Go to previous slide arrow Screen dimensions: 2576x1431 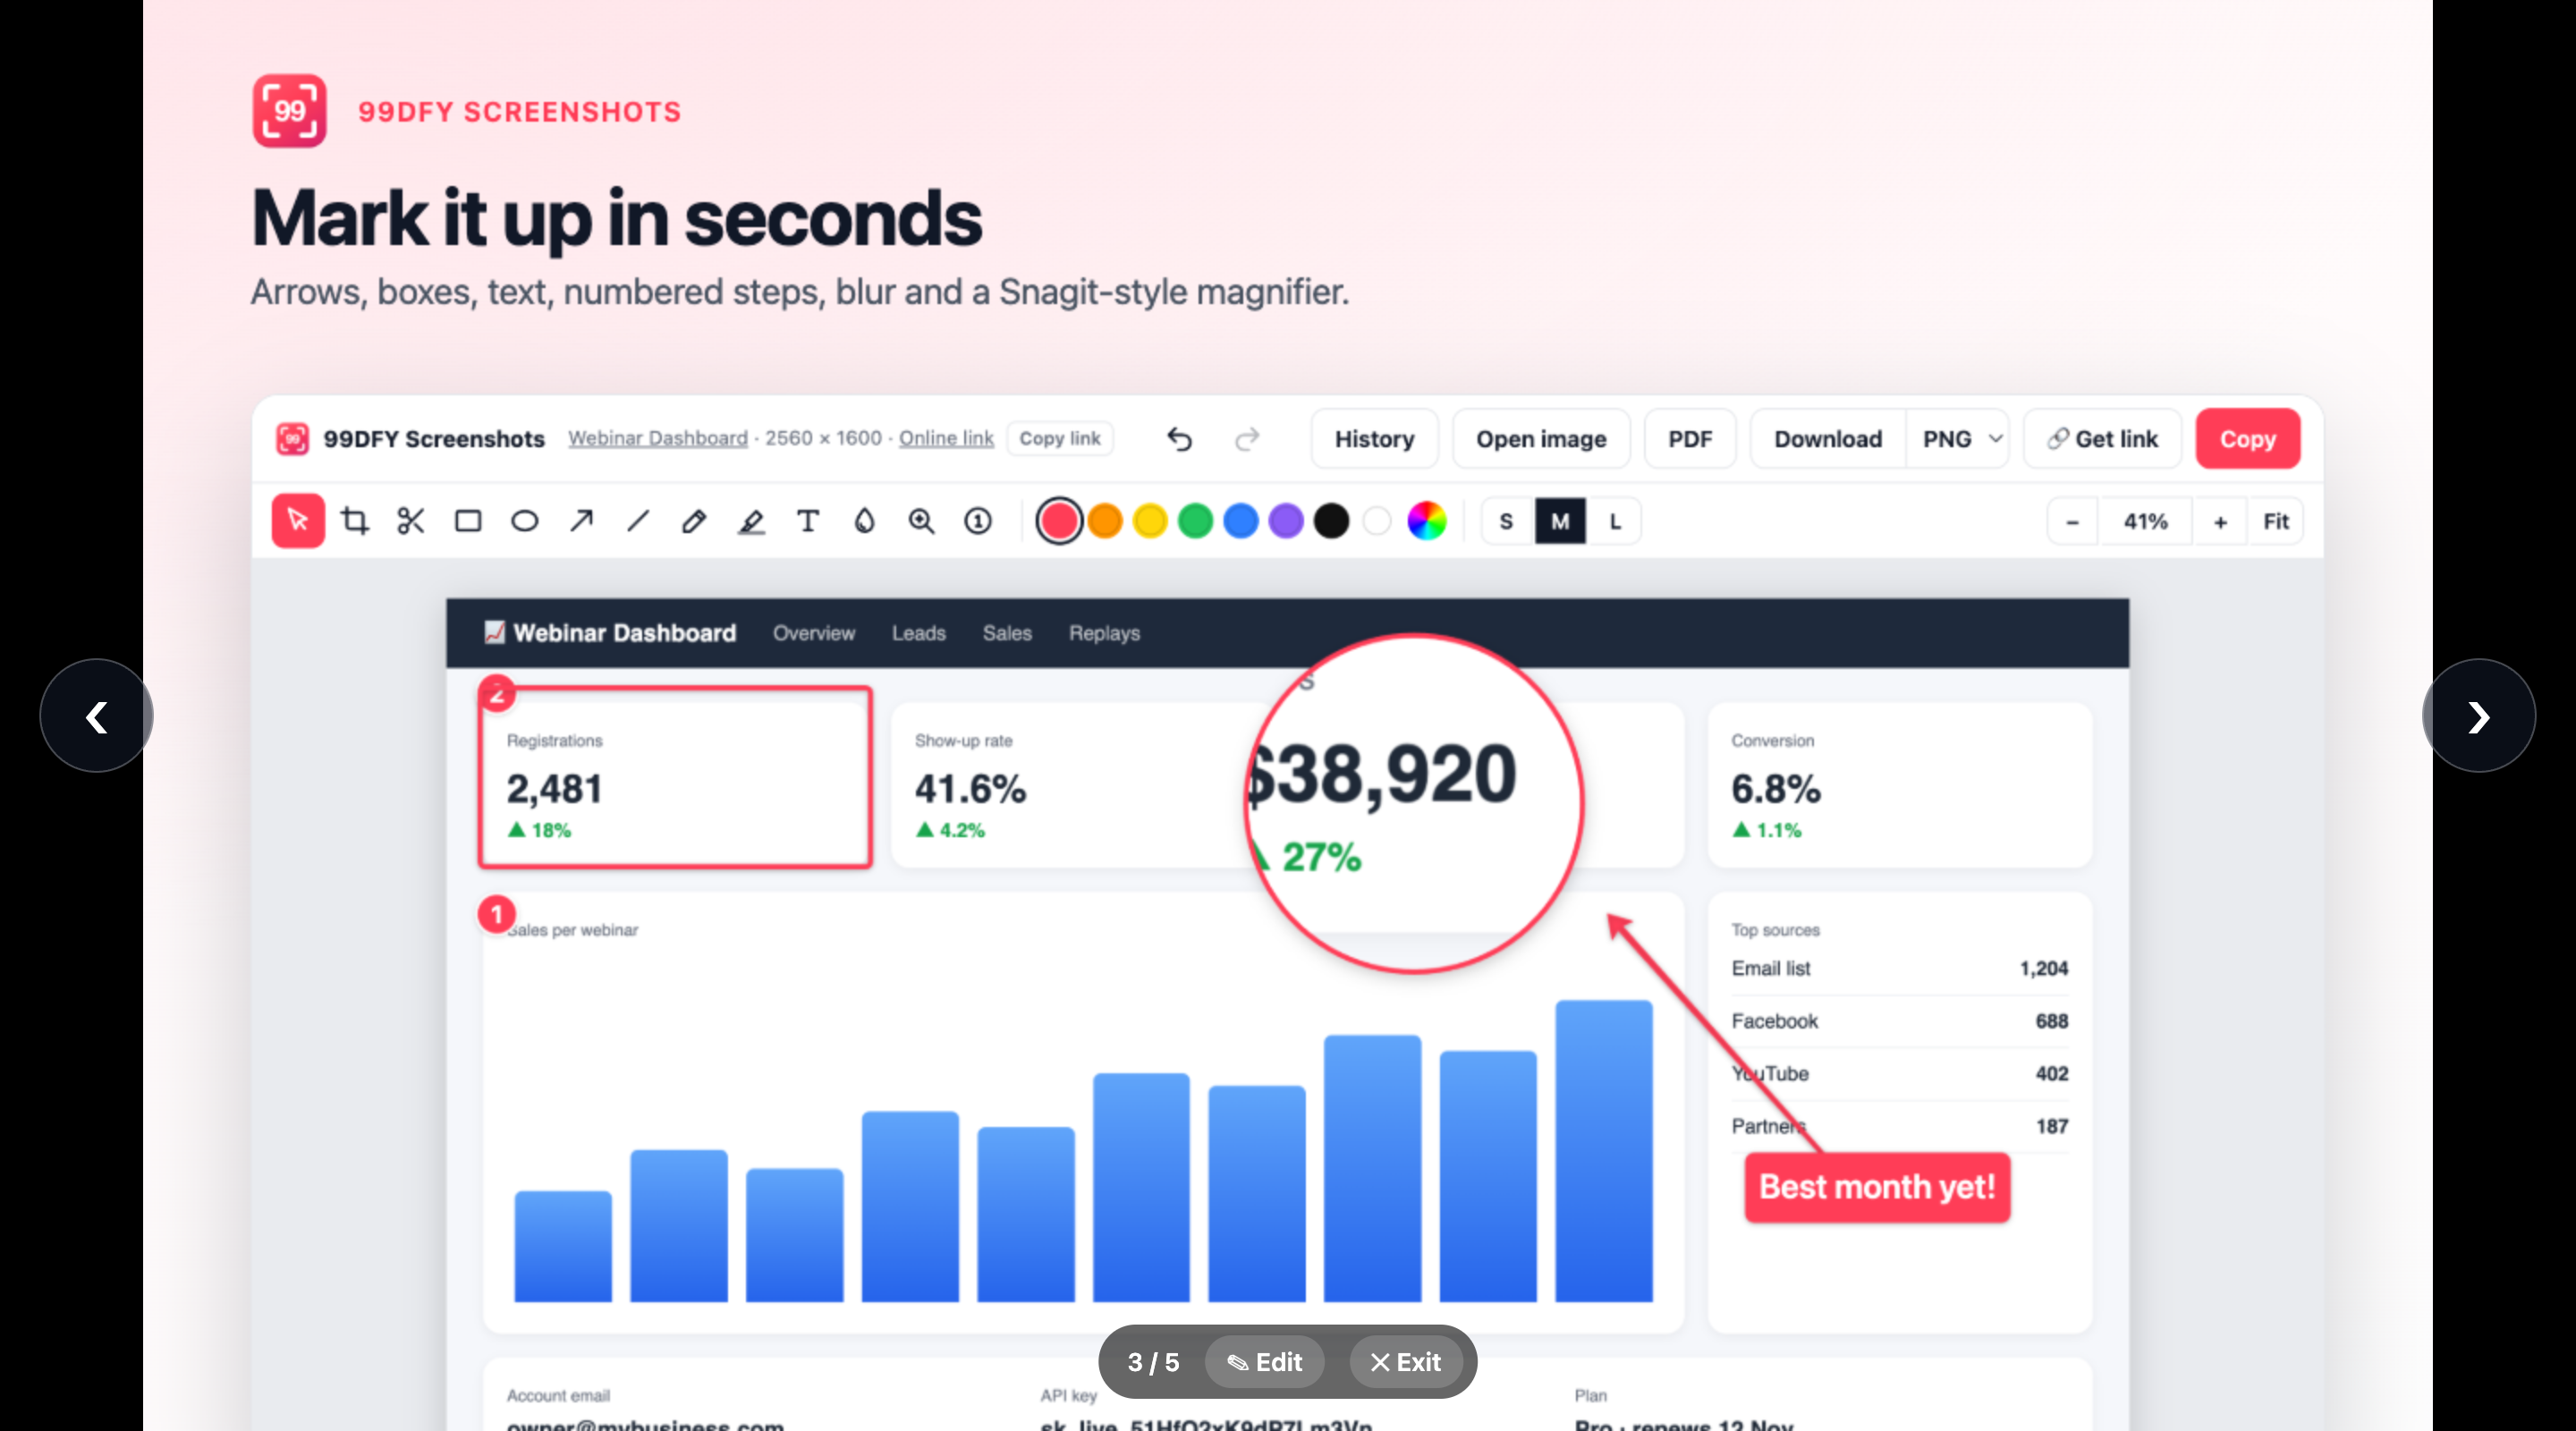[96, 716]
